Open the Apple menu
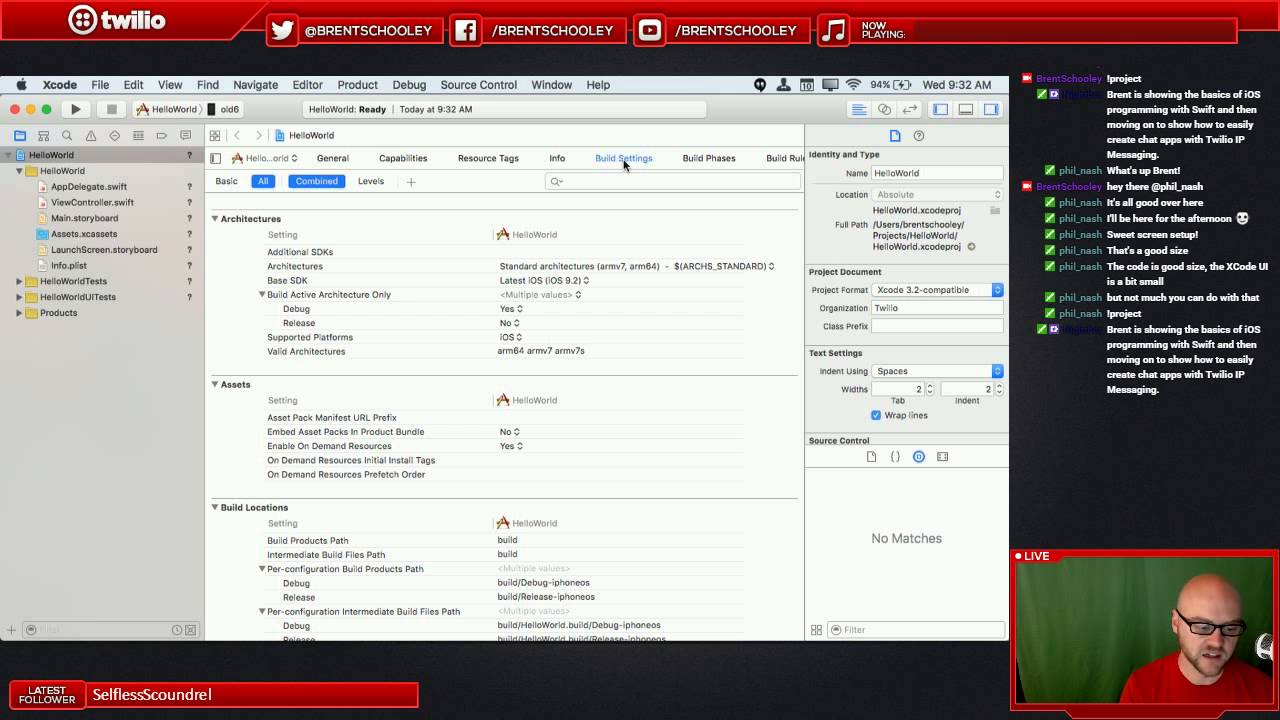1280x720 pixels. click(21, 85)
